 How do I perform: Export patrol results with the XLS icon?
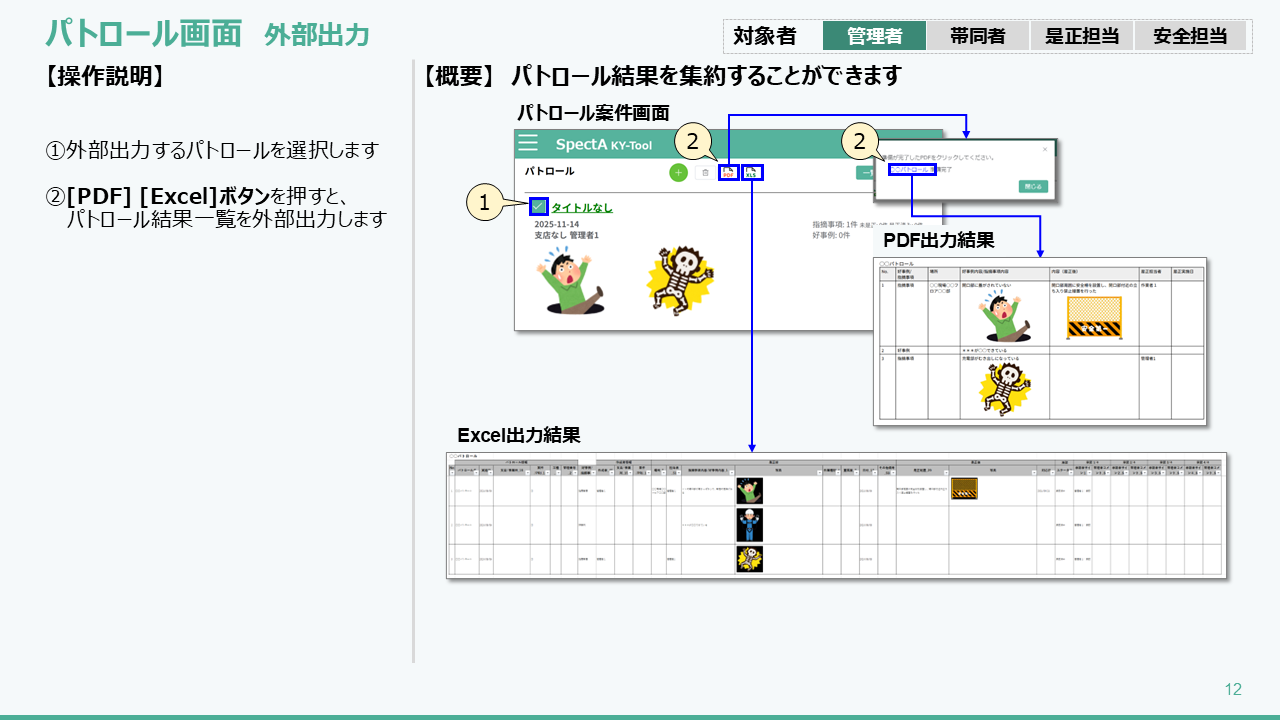pyautogui.click(x=752, y=173)
